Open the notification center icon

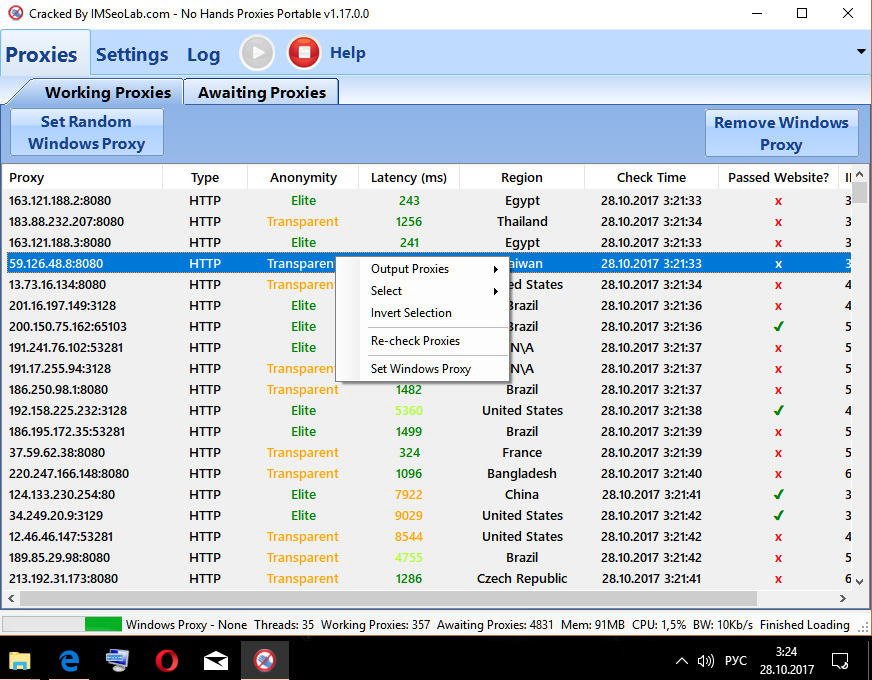coord(841,661)
